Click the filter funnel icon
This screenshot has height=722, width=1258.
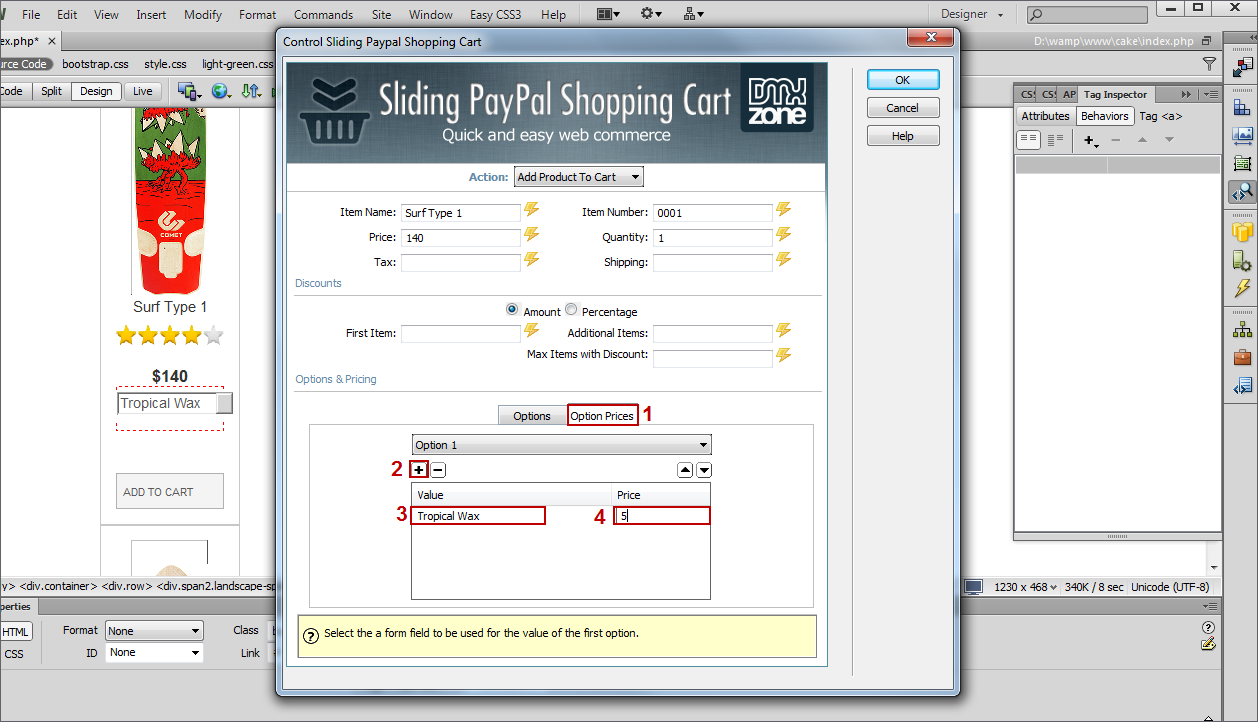click(x=1209, y=64)
